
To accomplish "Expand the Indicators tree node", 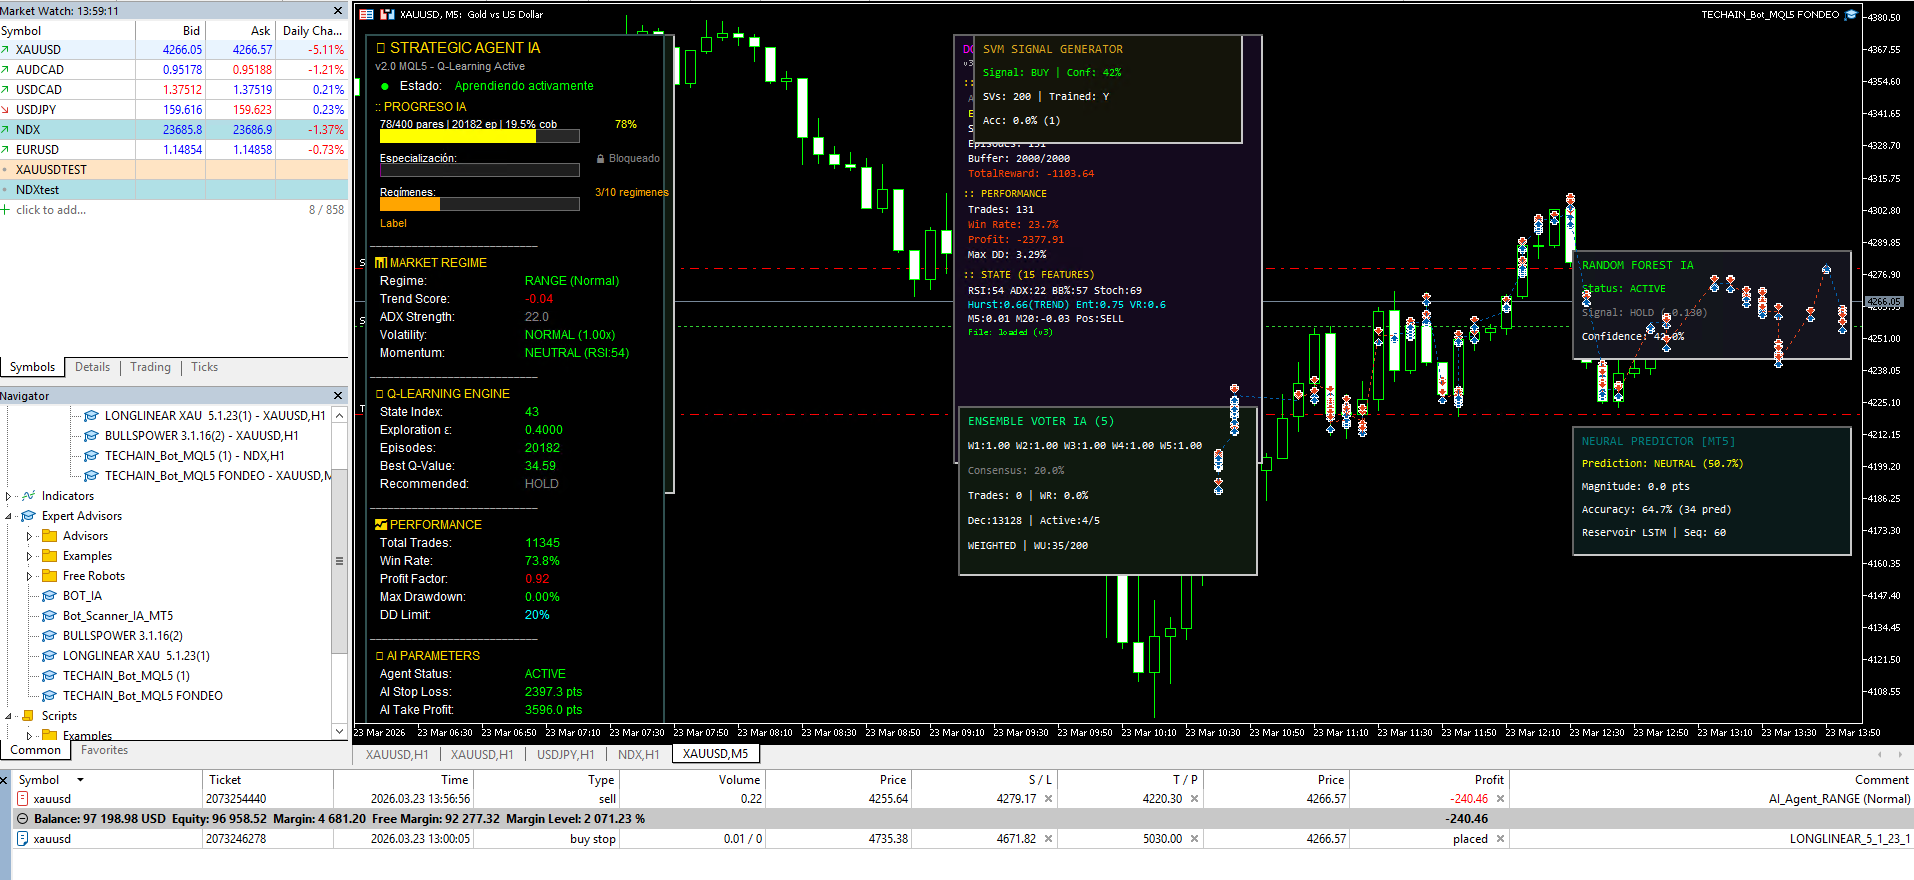I will 9,496.
